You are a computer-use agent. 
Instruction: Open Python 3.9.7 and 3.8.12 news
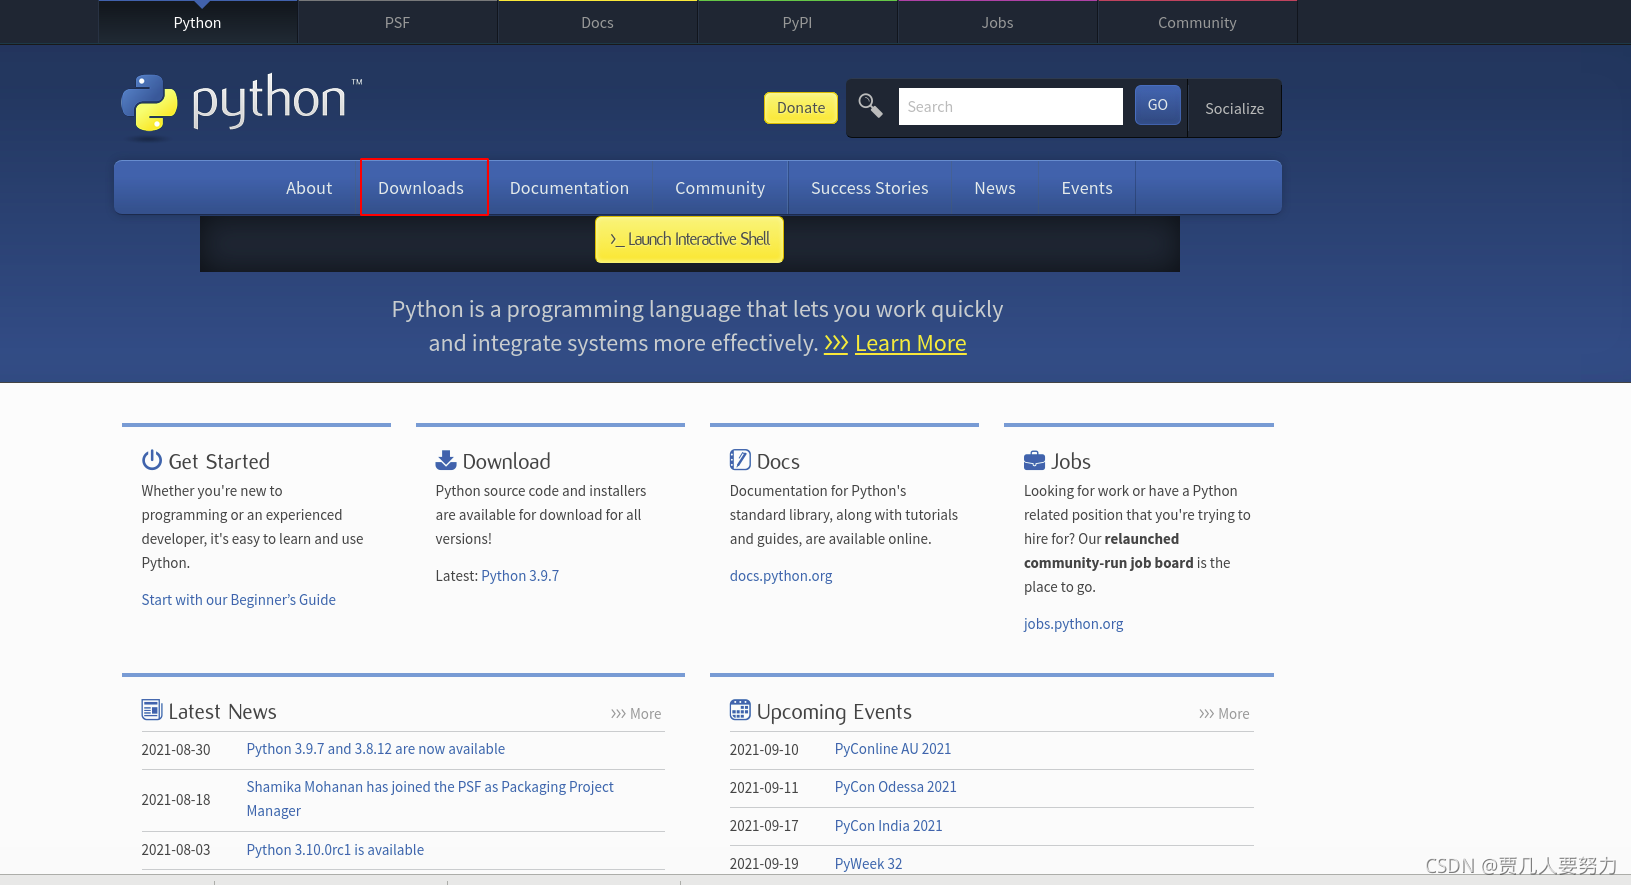pyautogui.click(x=376, y=749)
